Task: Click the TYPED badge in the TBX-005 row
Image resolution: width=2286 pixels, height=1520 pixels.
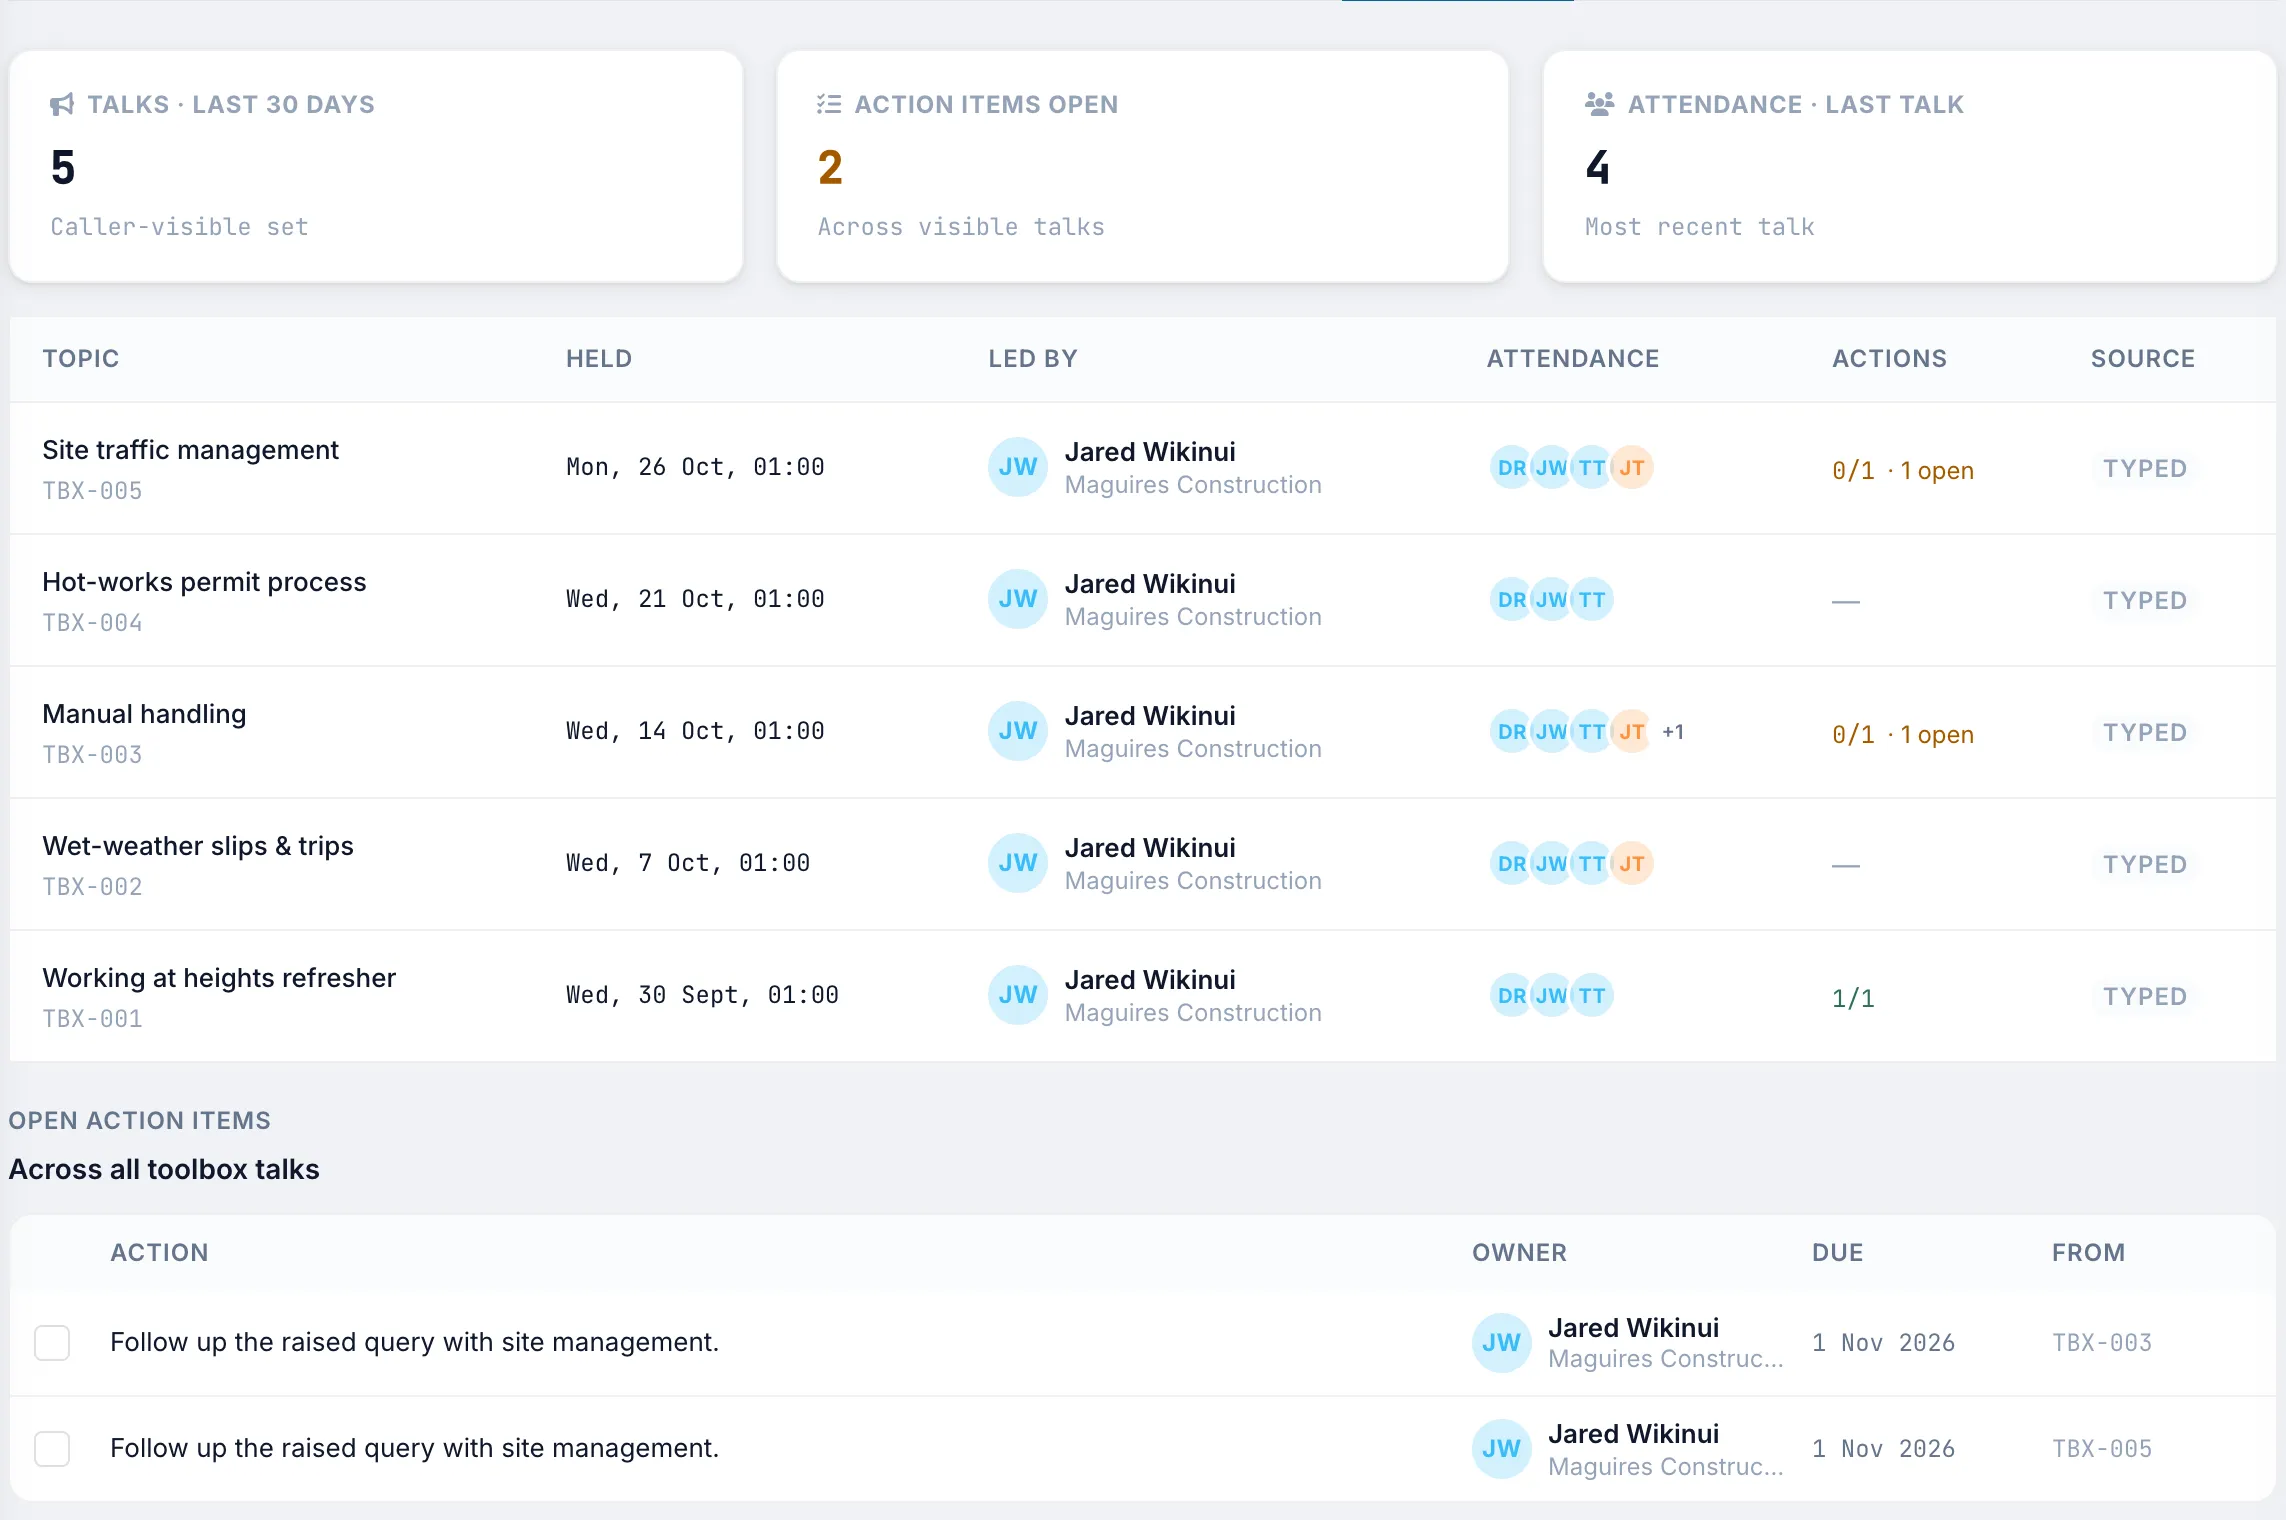Action: click(2144, 468)
